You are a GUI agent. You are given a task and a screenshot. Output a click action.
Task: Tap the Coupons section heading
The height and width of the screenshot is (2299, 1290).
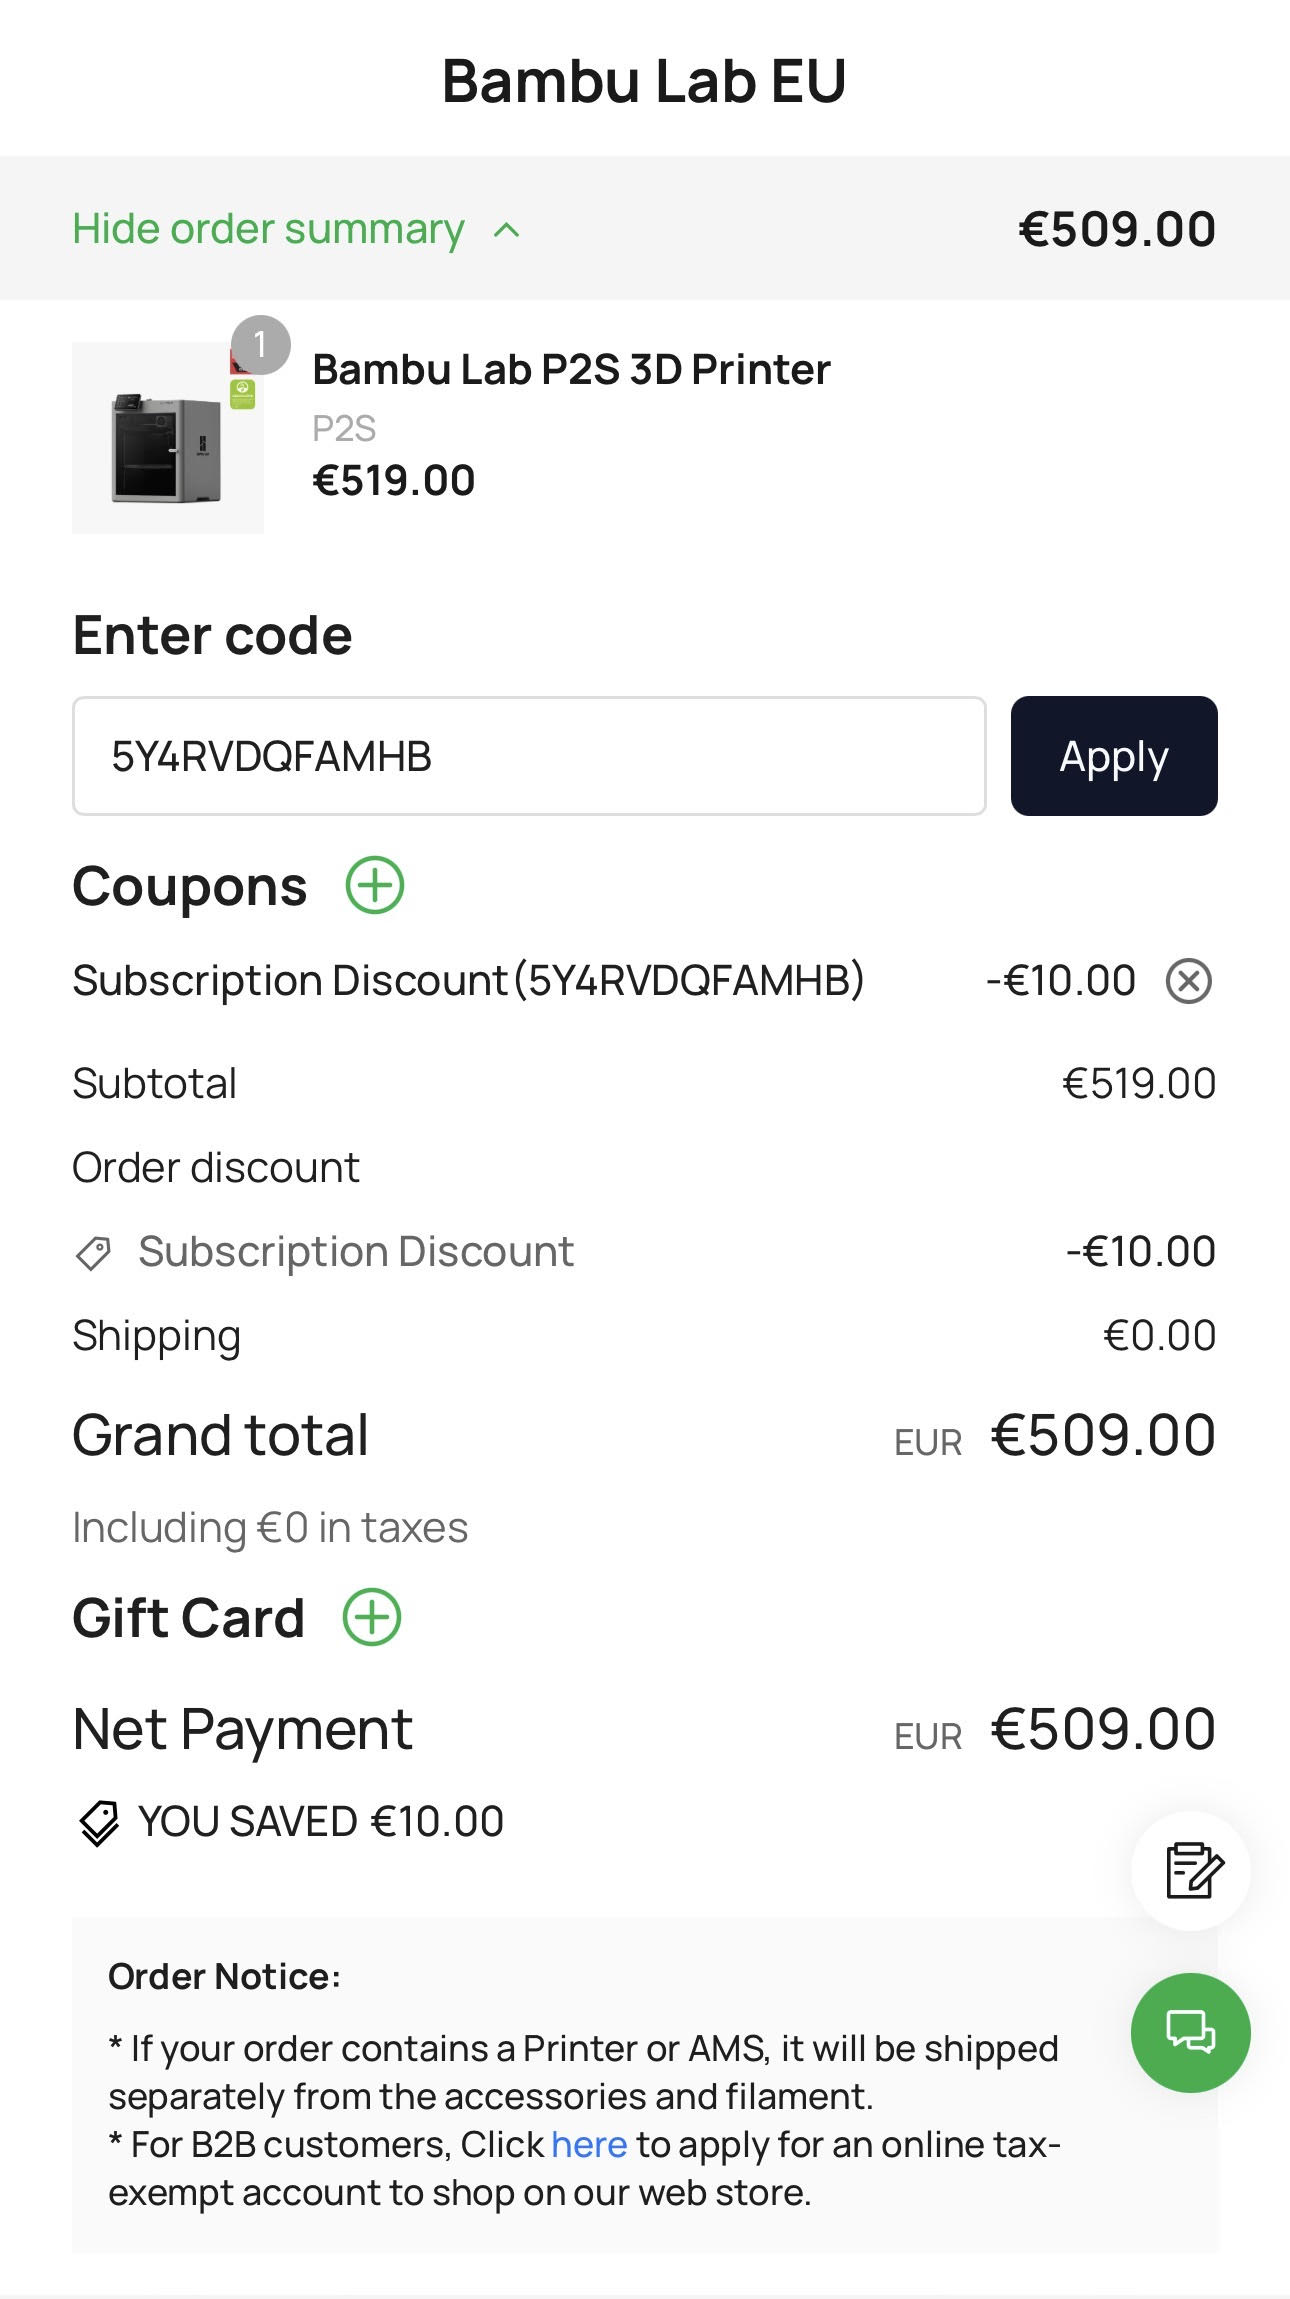(x=189, y=886)
